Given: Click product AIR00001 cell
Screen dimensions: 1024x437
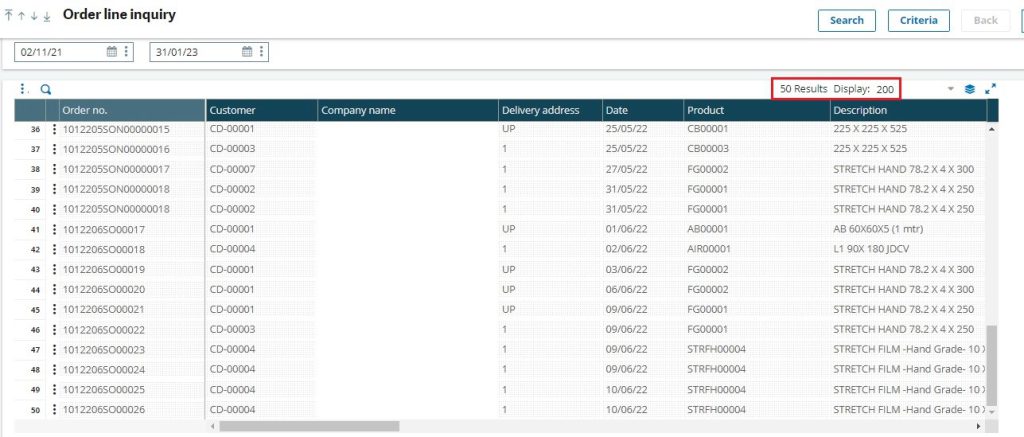Looking at the screenshot, I should pos(757,249).
